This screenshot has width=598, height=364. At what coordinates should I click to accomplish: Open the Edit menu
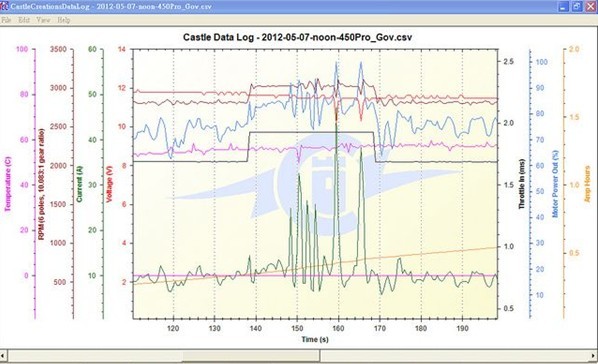coord(24,20)
